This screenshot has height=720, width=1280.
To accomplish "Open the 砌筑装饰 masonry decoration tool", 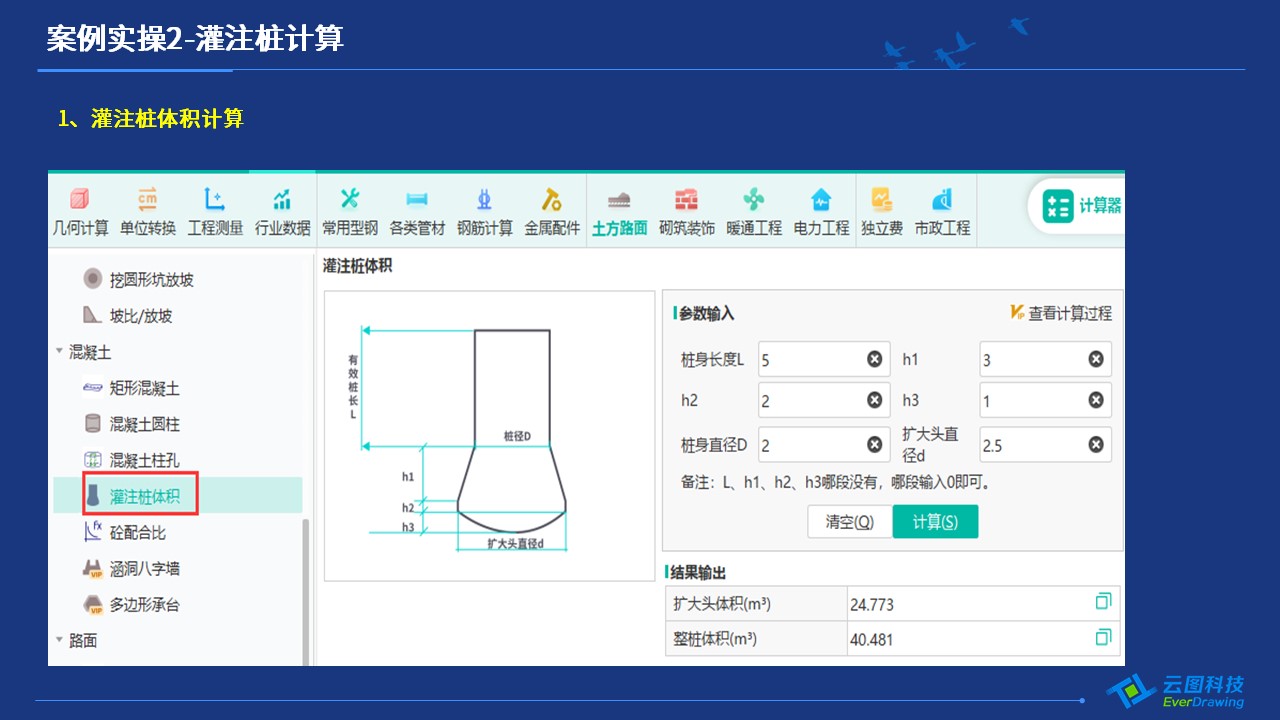I will [686, 211].
